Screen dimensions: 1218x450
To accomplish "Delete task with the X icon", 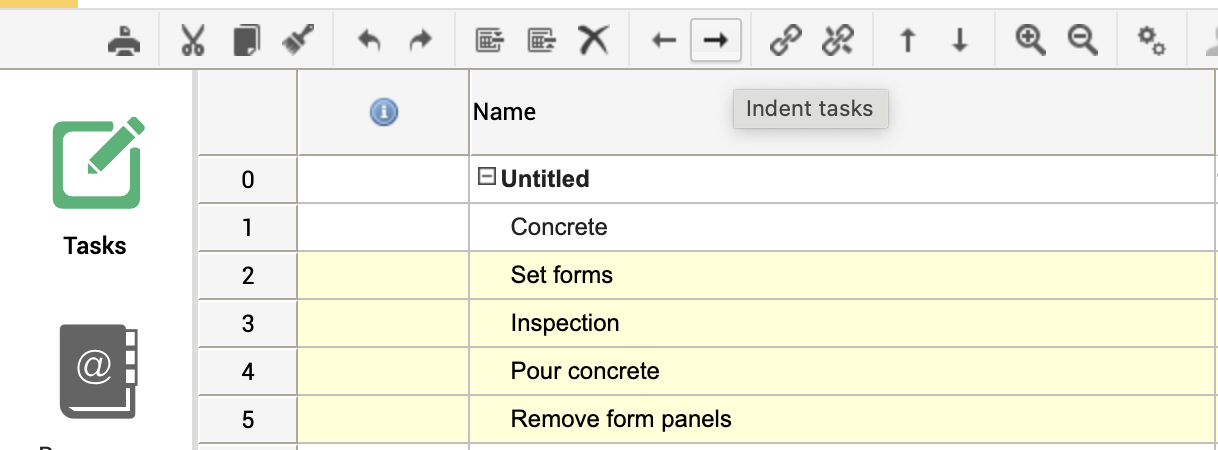I will tap(594, 40).
